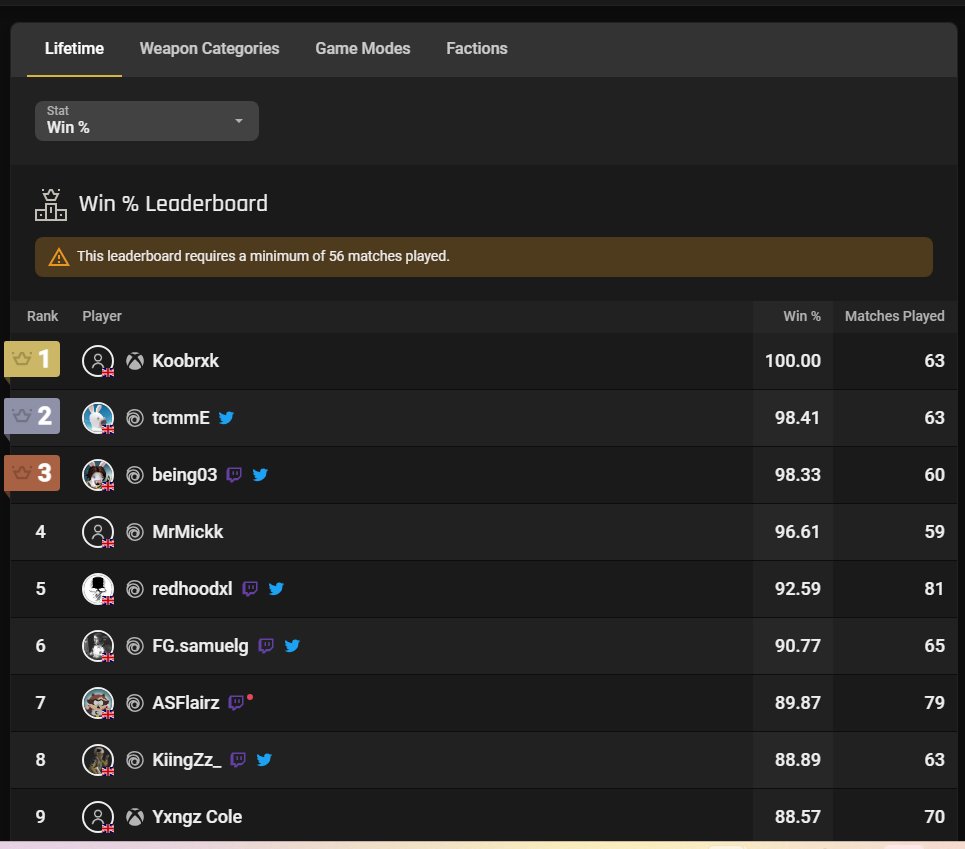The width and height of the screenshot is (965, 849).
Task: Open the Weapon Categories tab
Action: point(209,49)
